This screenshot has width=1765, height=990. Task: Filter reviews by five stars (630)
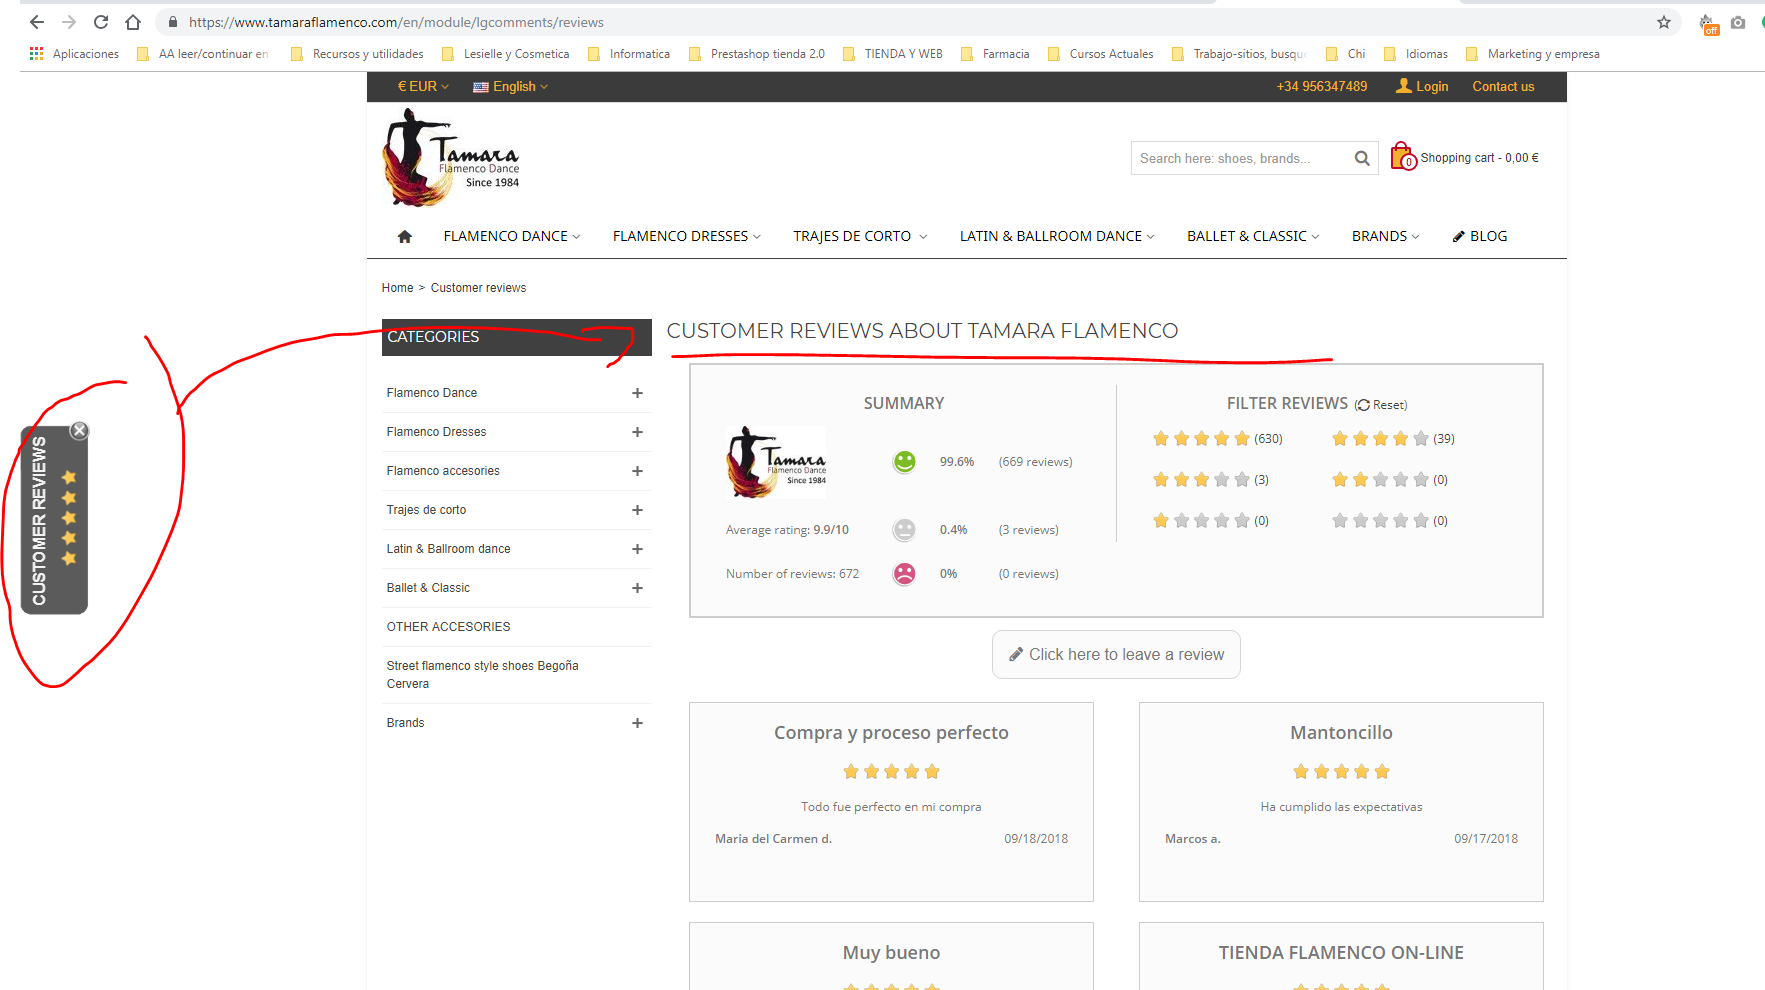[1216, 439]
